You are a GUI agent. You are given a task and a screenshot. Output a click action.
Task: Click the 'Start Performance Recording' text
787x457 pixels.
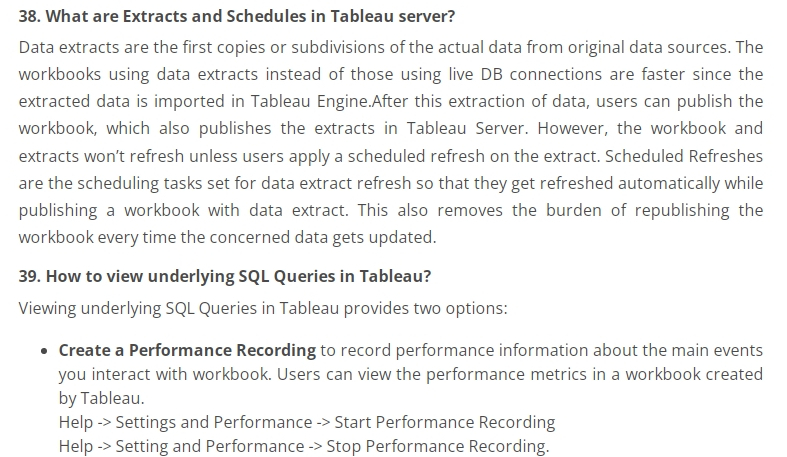[x=445, y=422]
